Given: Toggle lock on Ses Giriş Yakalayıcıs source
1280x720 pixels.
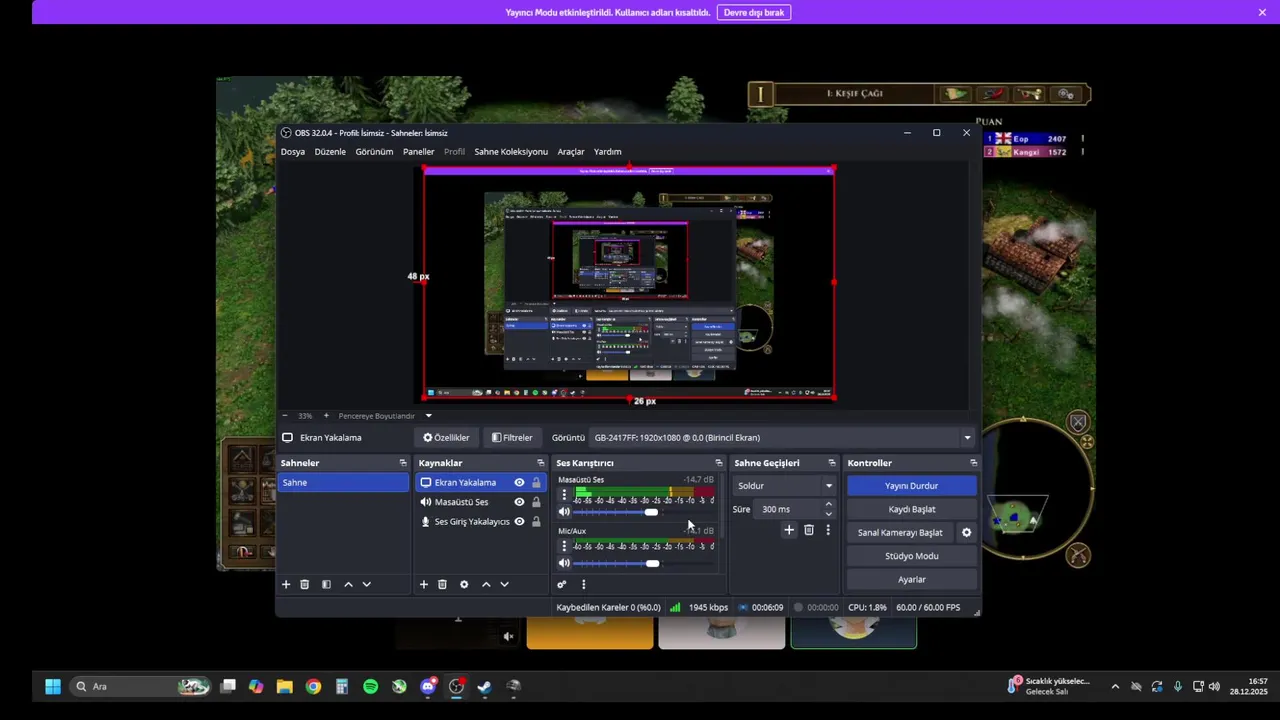Looking at the screenshot, I should (536, 522).
